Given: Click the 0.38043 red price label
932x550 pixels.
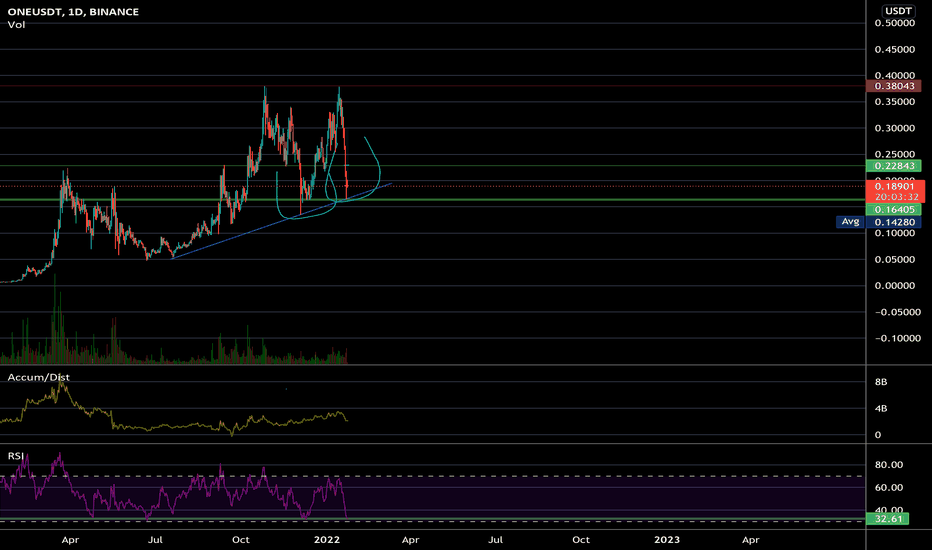Looking at the screenshot, I should coord(893,86).
